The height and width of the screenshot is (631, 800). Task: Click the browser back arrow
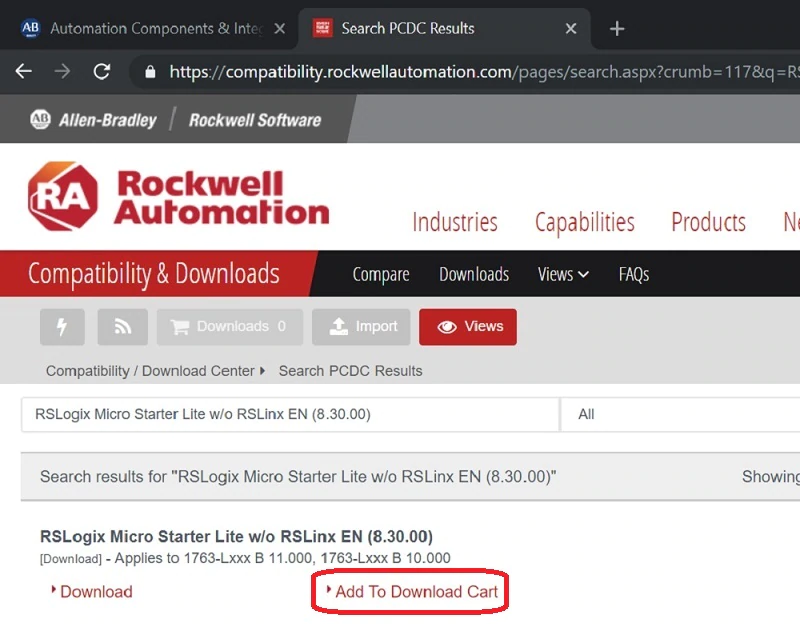(23, 71)
